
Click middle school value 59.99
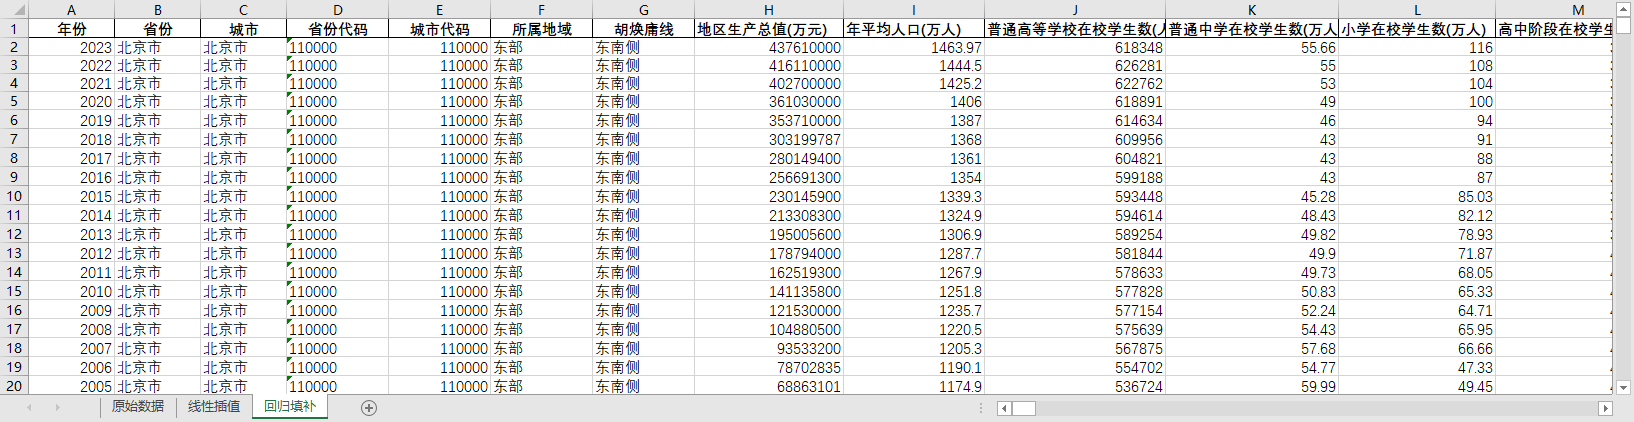pyautogui.click(x=1252, y=386)
